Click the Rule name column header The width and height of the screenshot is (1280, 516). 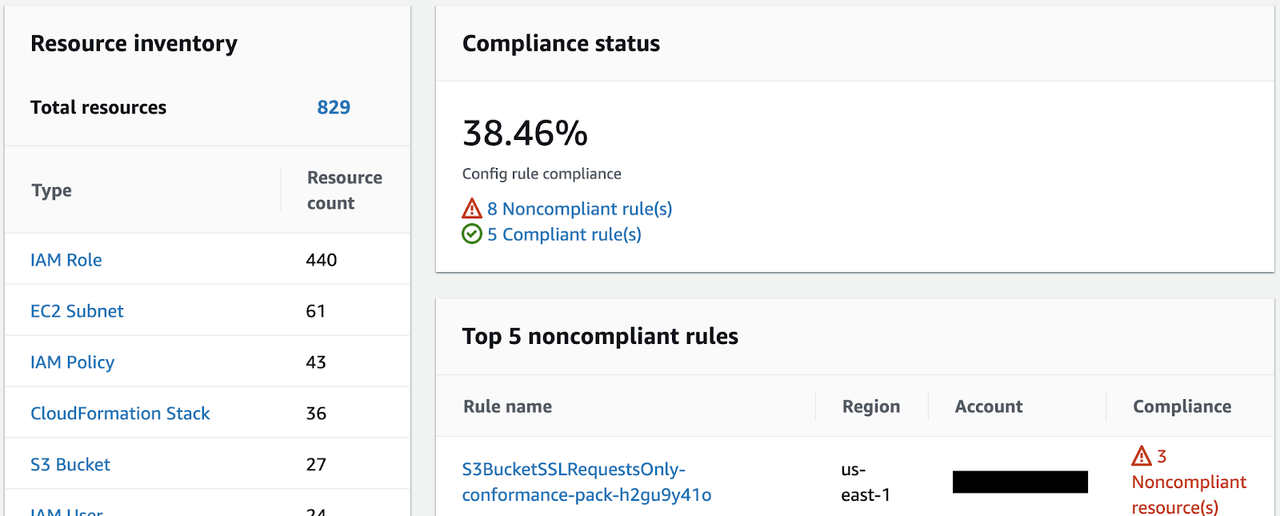pos(508,407)
